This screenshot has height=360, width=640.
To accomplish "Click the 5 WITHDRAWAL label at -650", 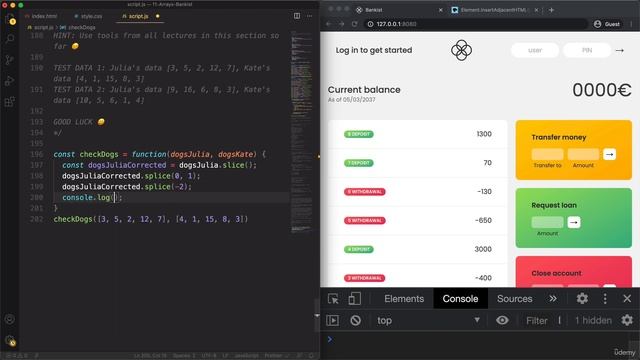I will [364, 220].
